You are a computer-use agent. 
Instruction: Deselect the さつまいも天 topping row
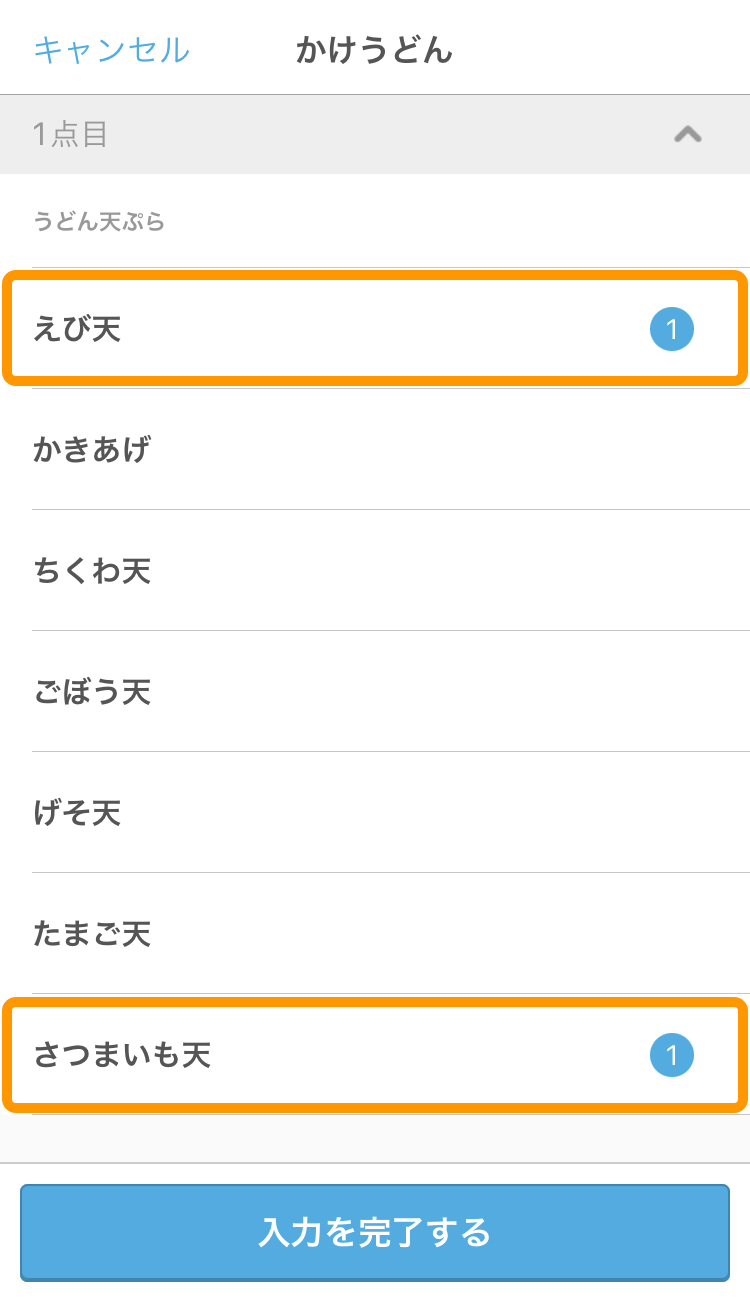pyautogui.click(x=375, y=1055)
